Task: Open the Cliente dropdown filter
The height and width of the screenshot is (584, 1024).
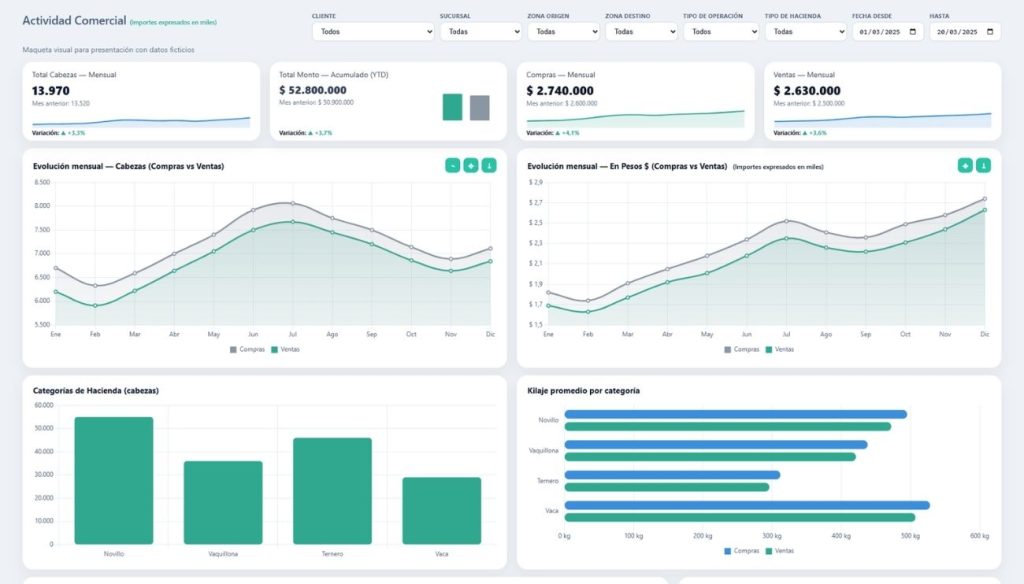Action: click(x=372, y=32)
